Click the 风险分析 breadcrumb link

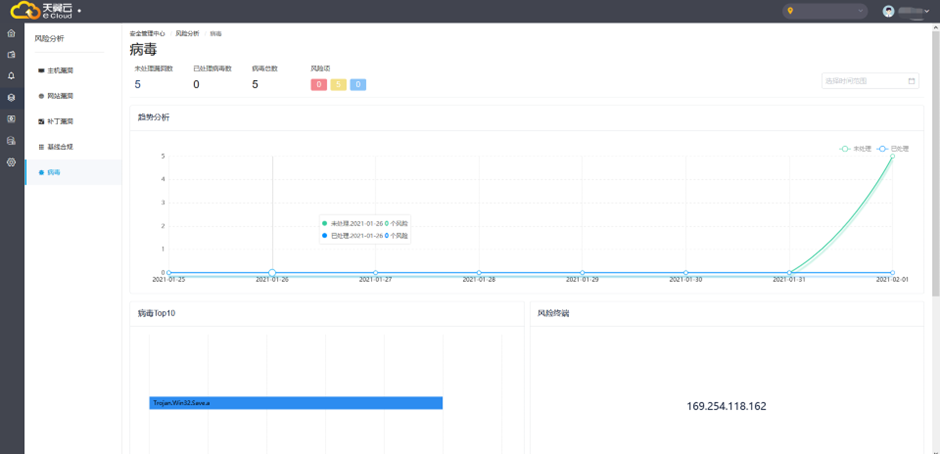[x=187, y=33]
